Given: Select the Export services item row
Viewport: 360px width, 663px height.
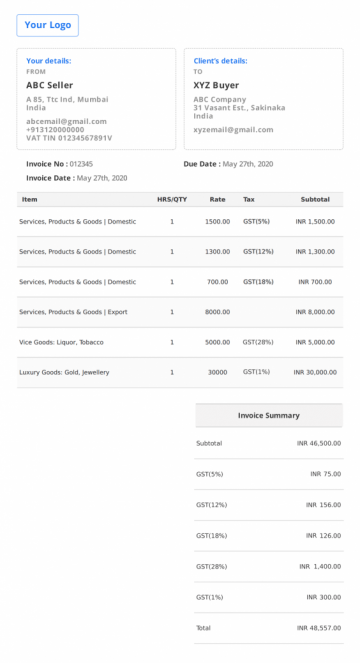Looking at the screenshot, I should tap(180, 312).
